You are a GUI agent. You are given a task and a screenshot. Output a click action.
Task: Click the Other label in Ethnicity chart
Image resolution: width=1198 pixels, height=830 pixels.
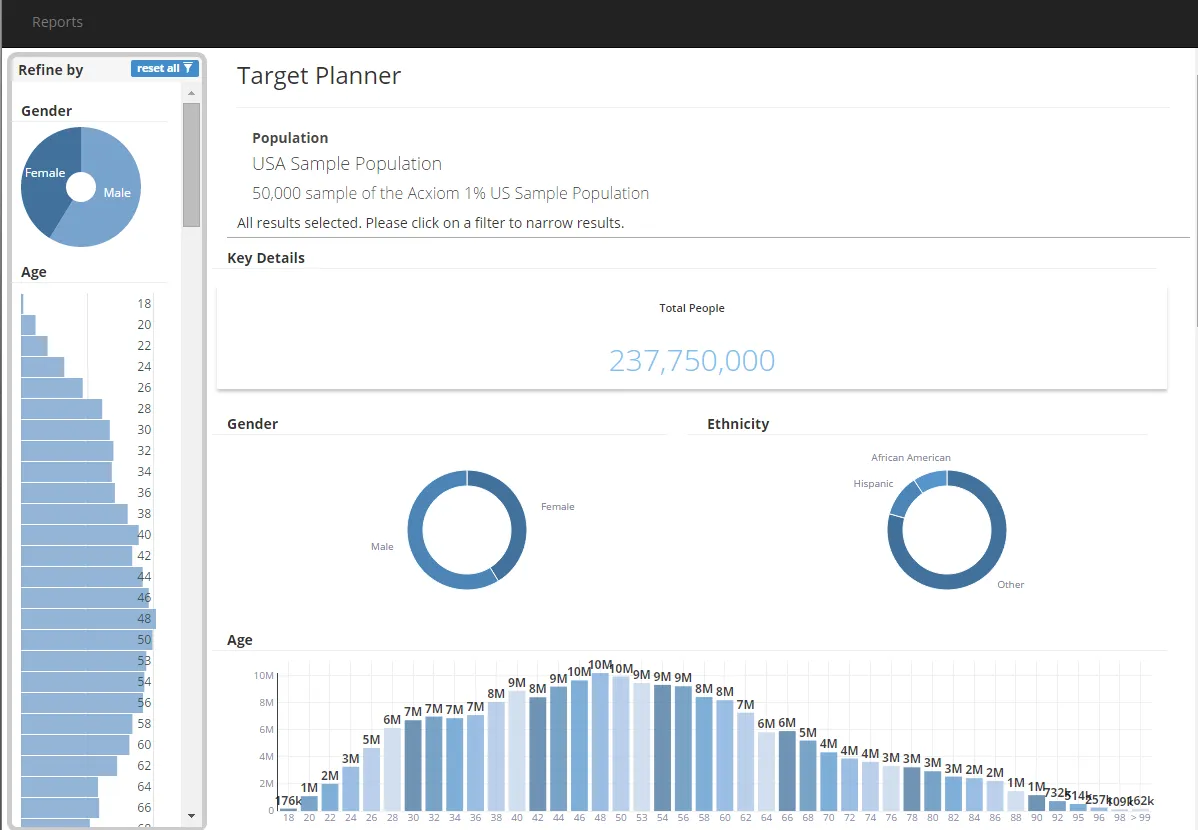pyautogui.click(x=1010, y=585)
